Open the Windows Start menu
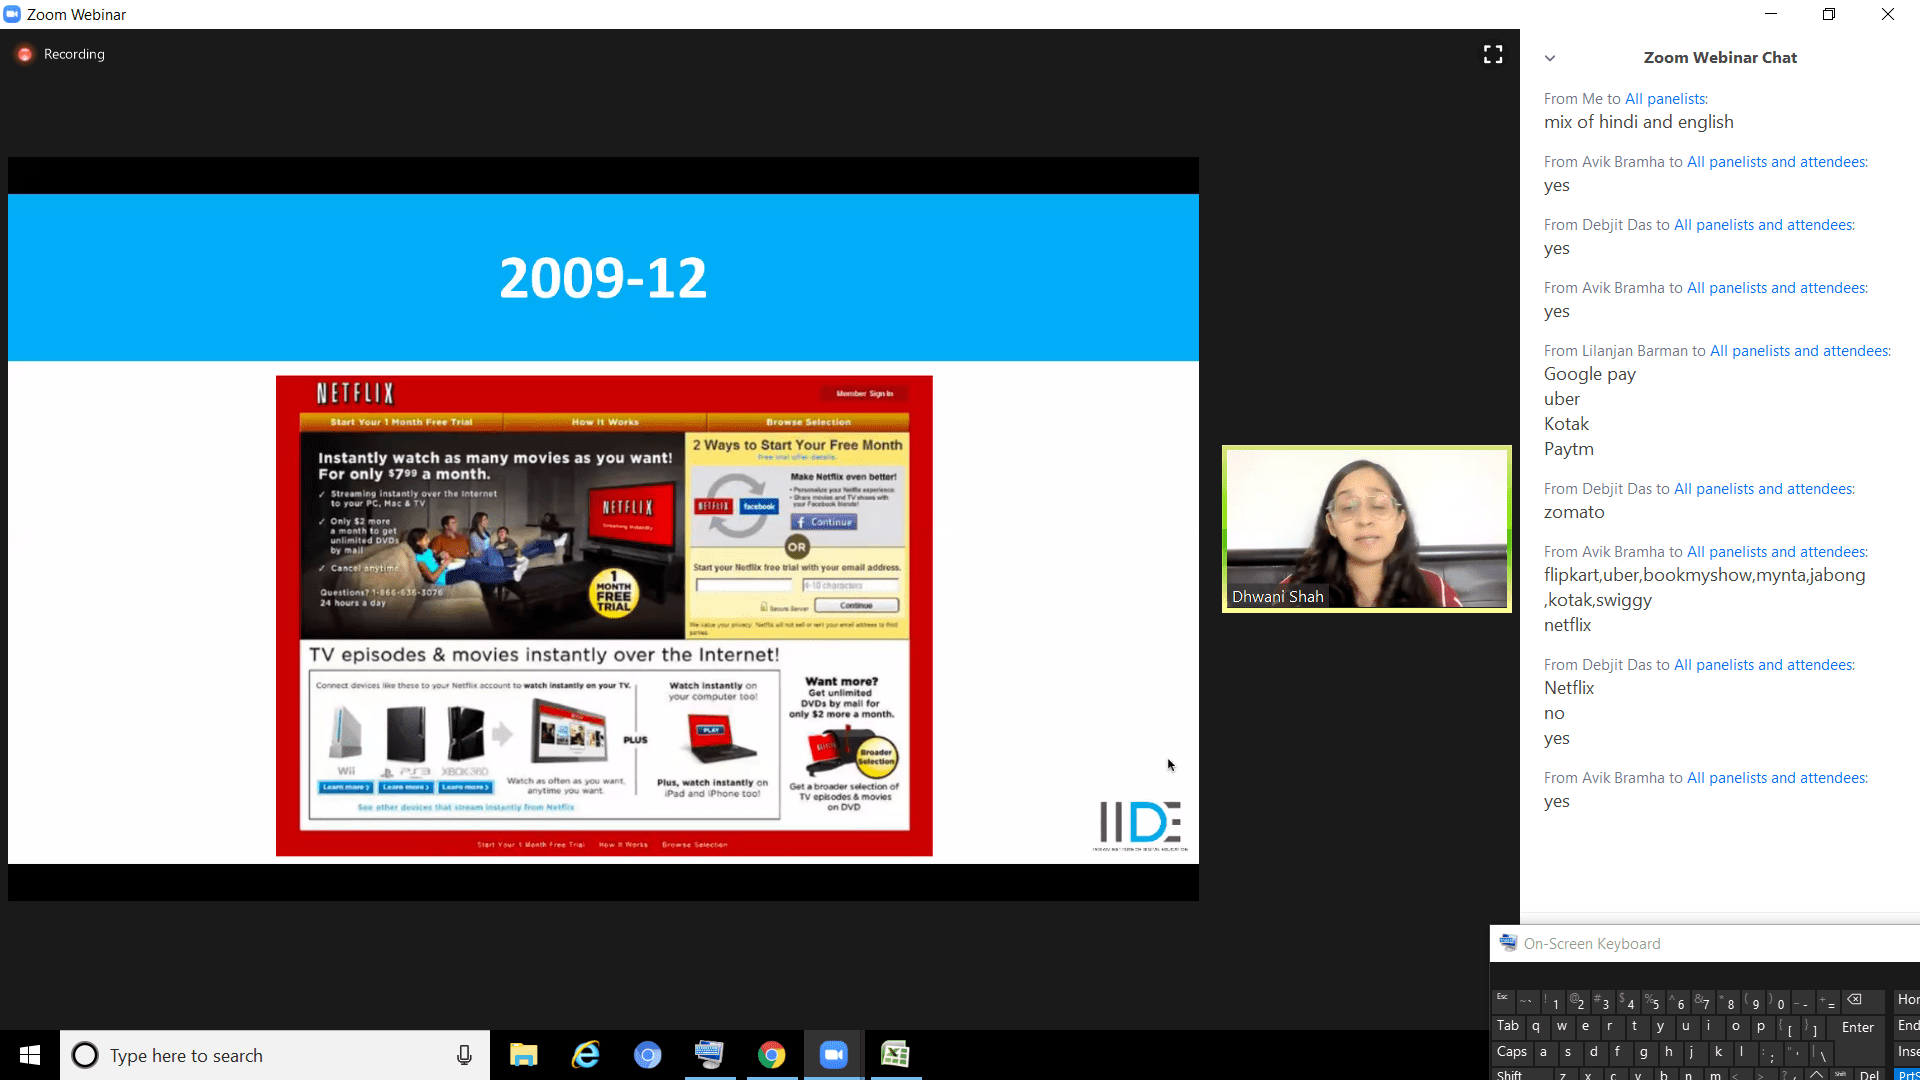1920x1080 pixels. point(30,1055)
